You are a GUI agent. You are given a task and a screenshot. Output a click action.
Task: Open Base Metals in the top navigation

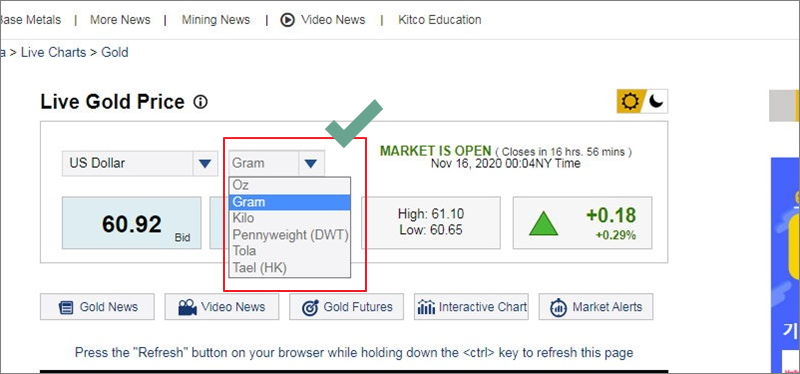[30, 20]
